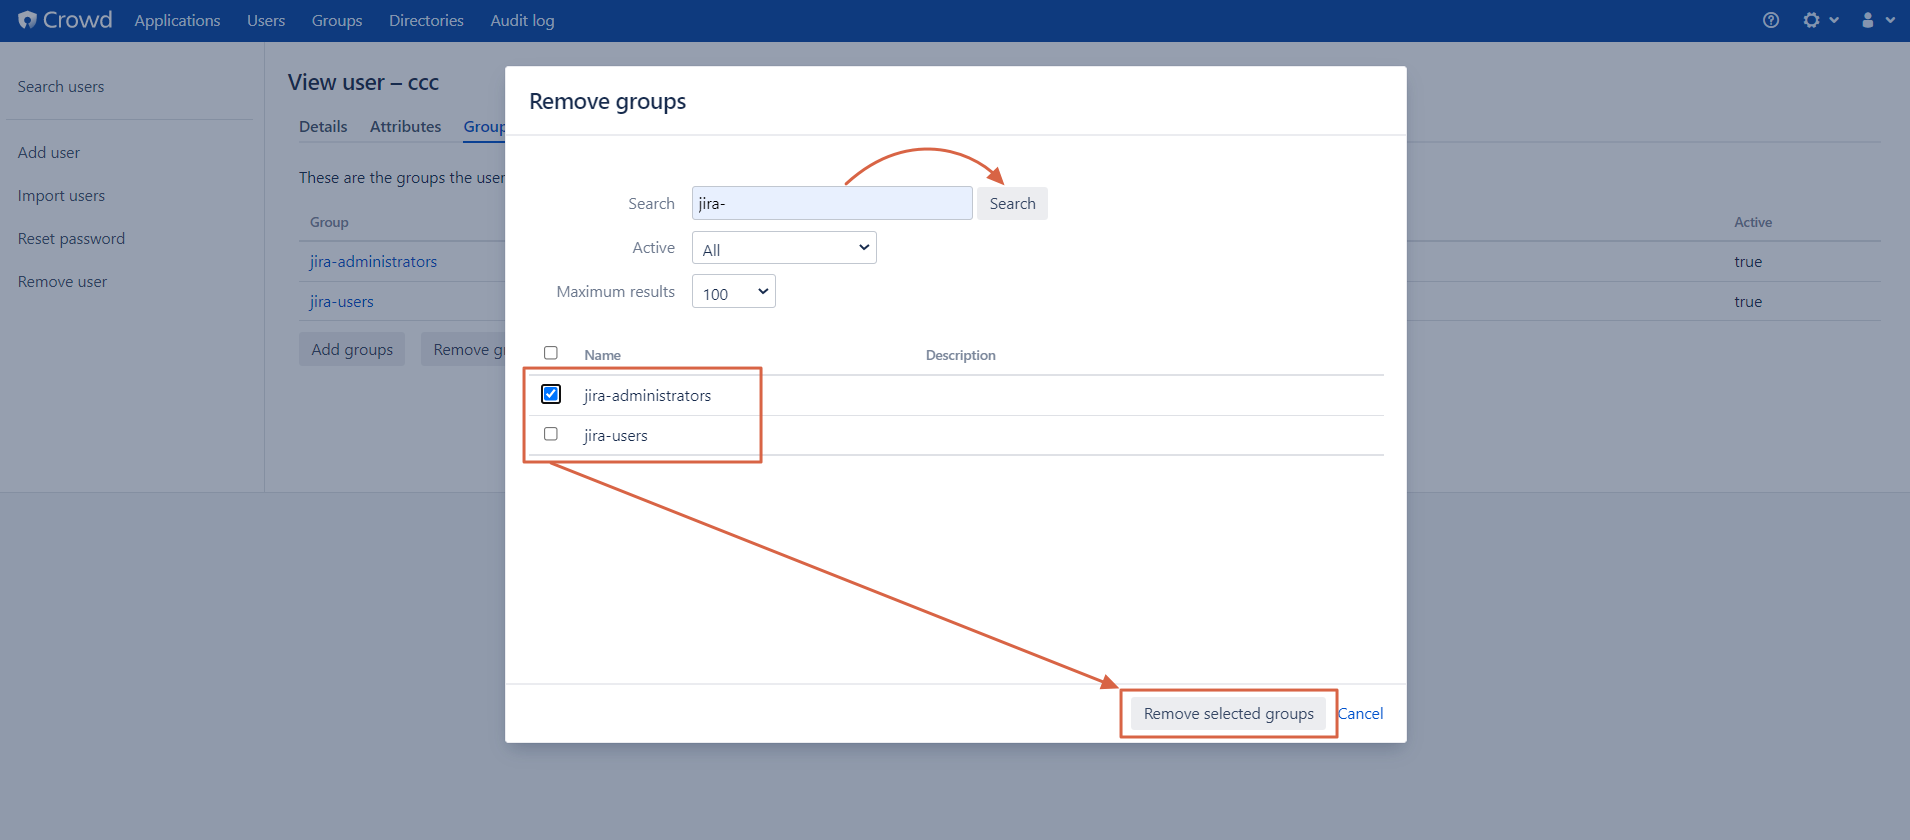1910x840 pixels.
Task: Open the Groups menu
Action: [x=337, y=20]
